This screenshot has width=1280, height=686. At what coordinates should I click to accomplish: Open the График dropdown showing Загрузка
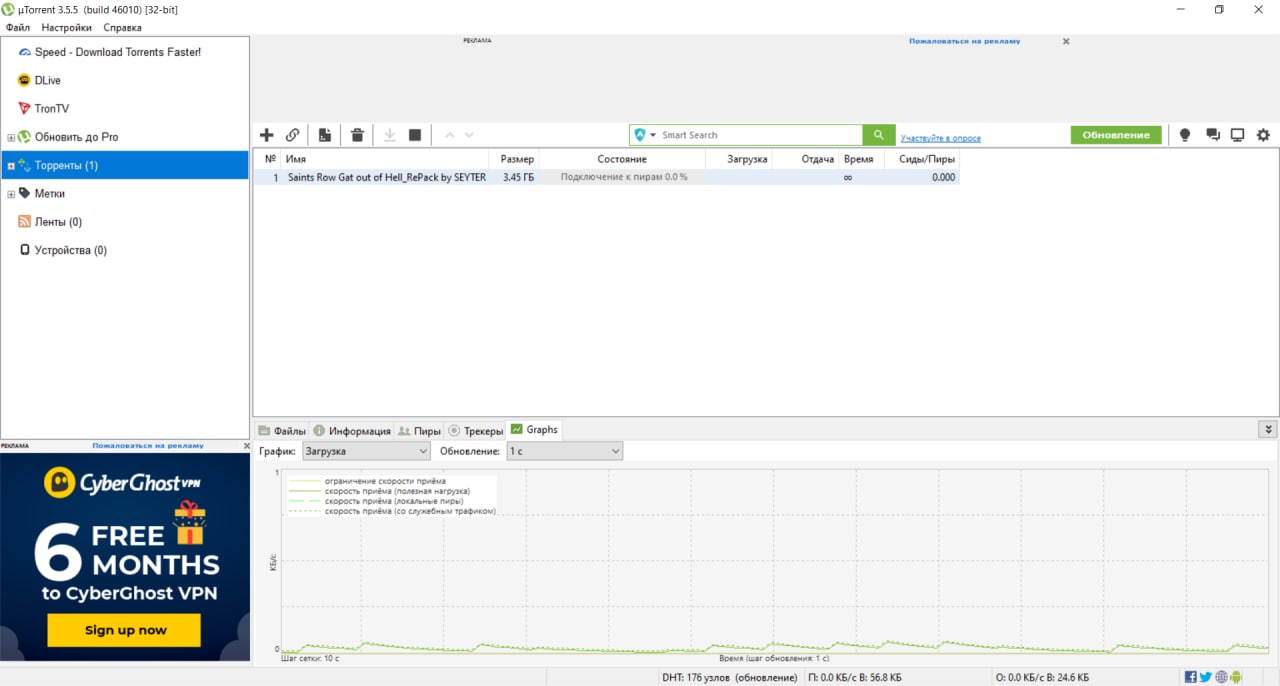(366, 451)
